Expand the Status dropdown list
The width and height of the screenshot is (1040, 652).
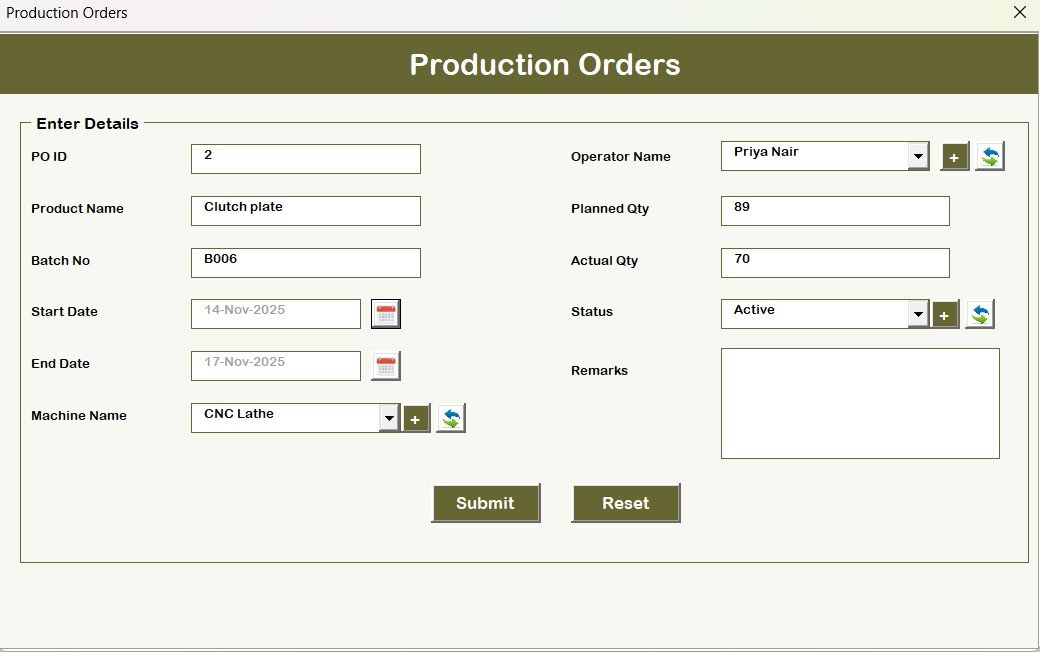tap(919, 313)
